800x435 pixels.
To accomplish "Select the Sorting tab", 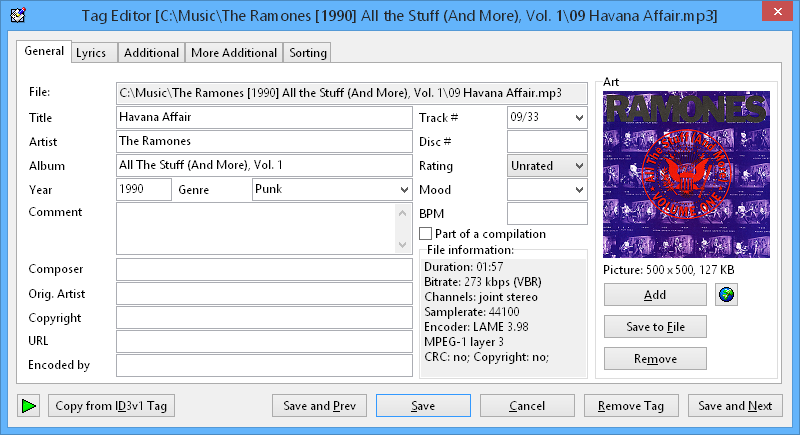I will (x=308, y=53).
